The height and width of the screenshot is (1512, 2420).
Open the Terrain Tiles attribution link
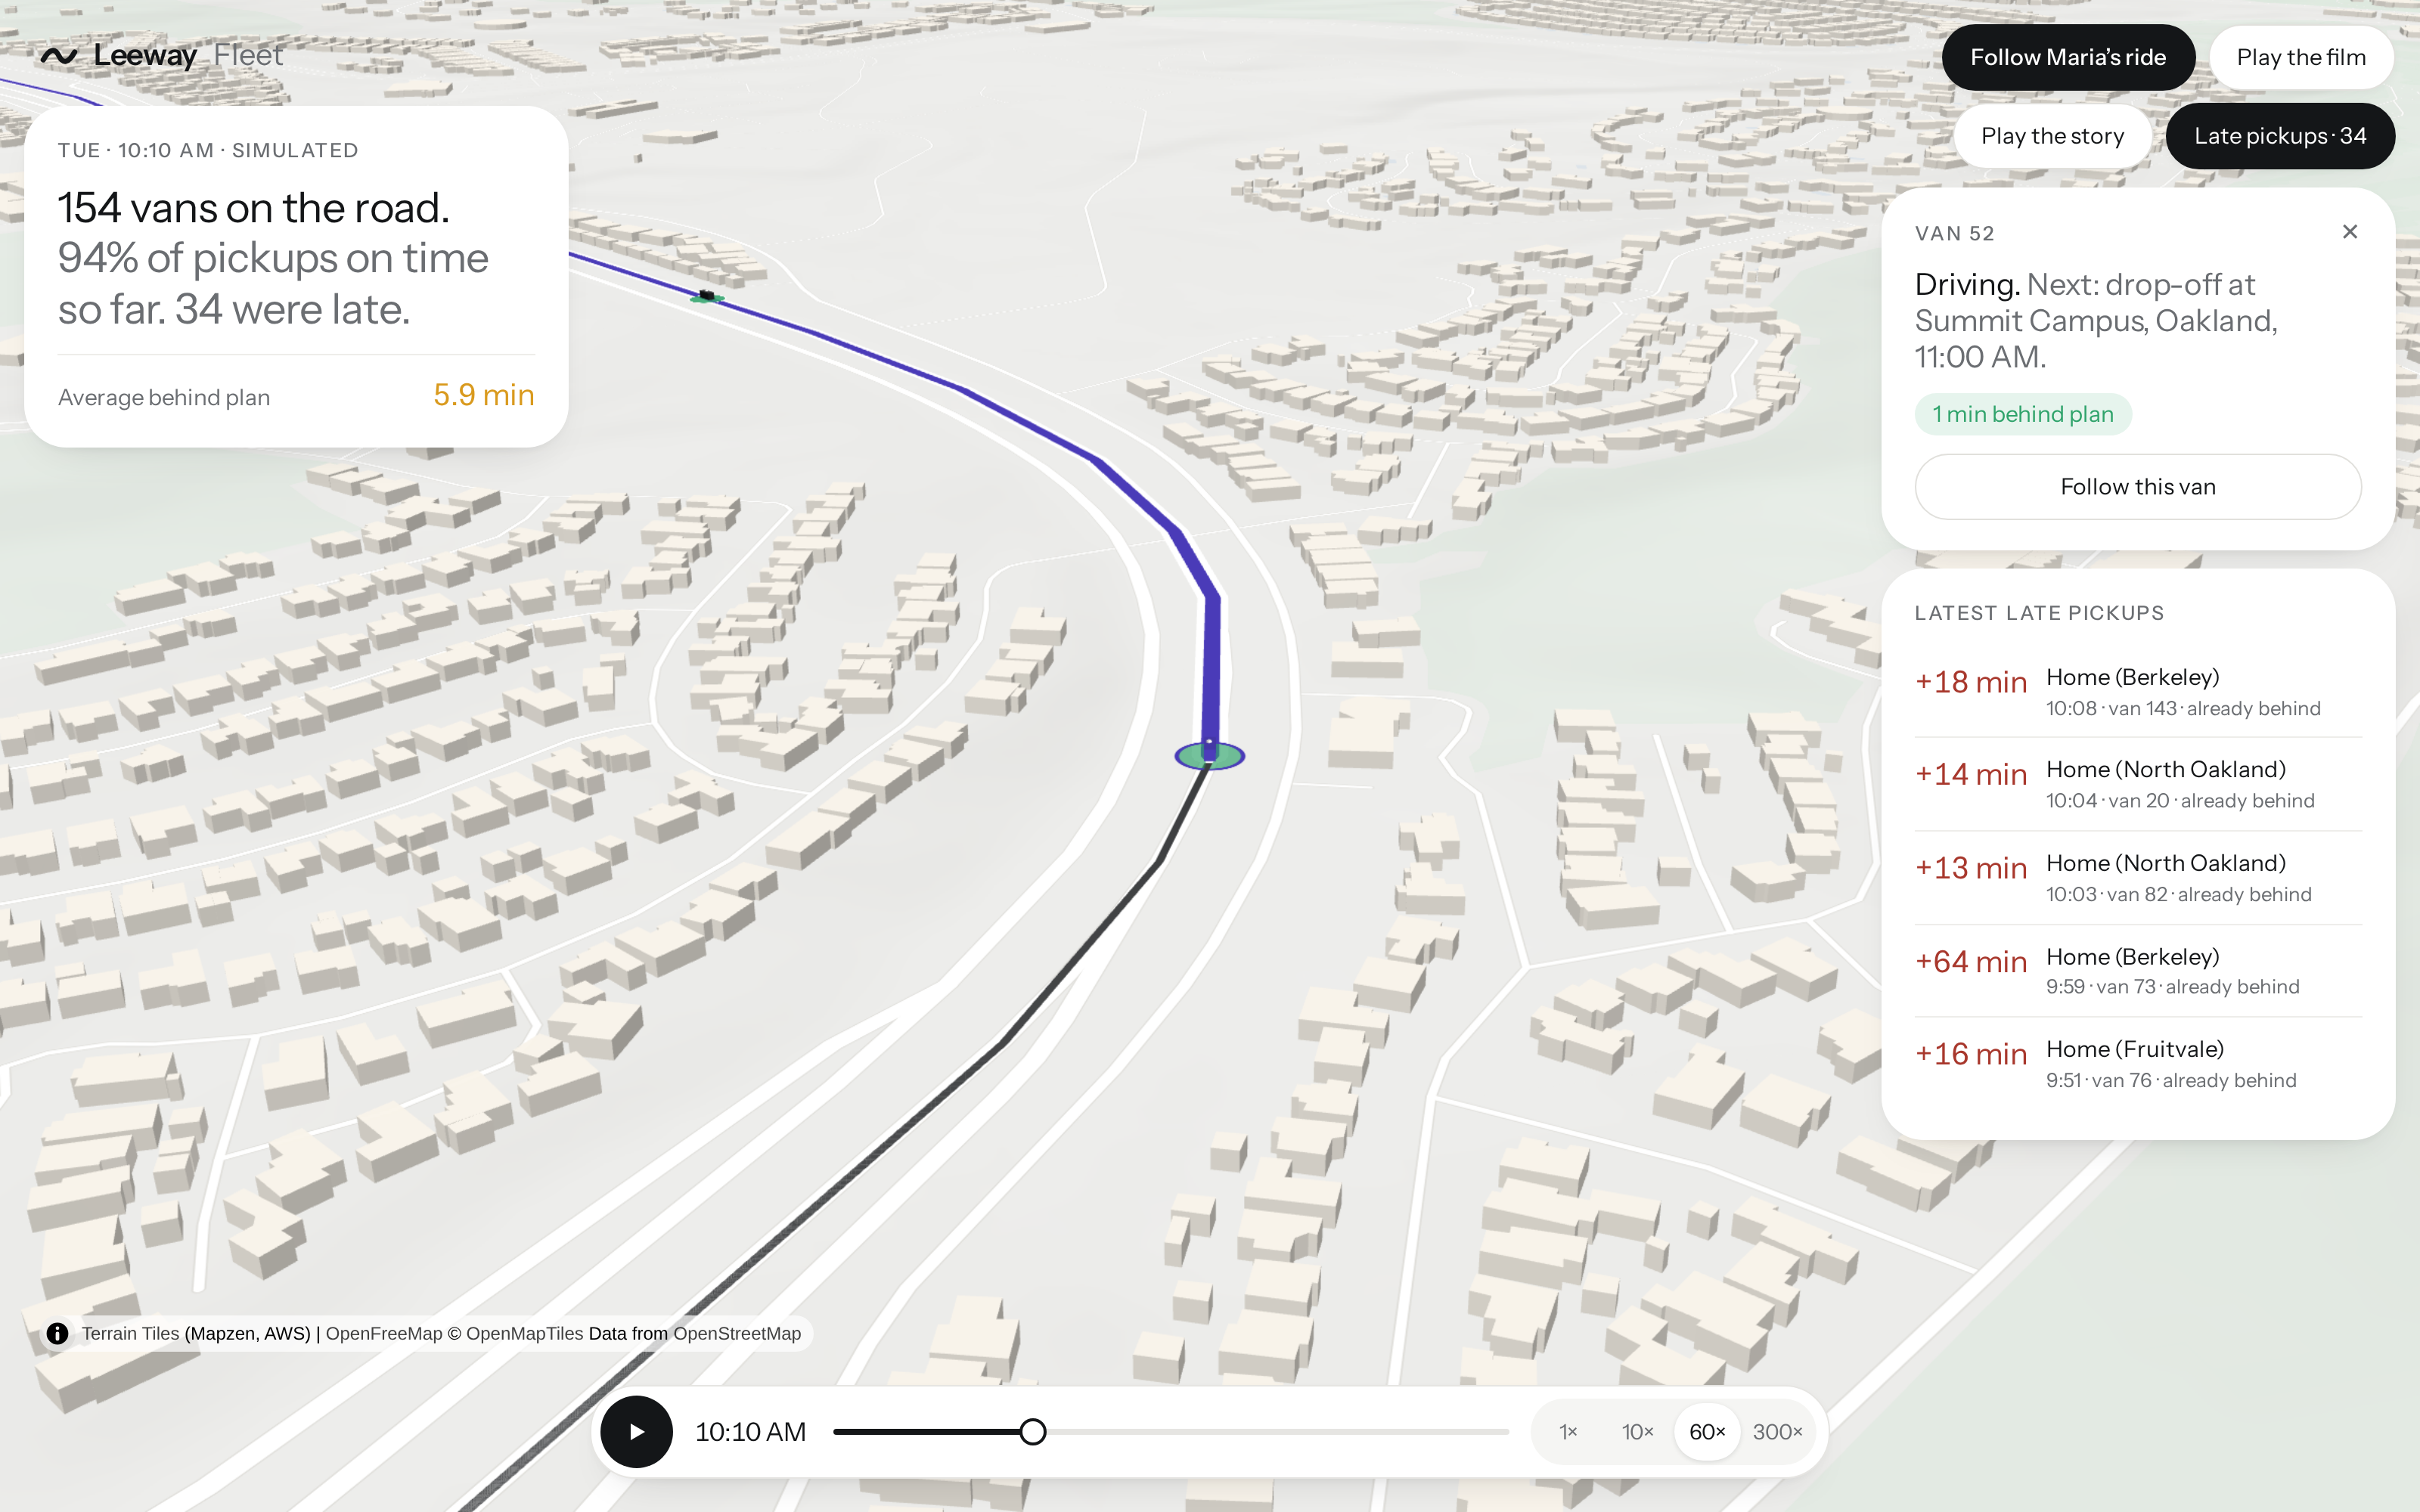[130, 1333]
